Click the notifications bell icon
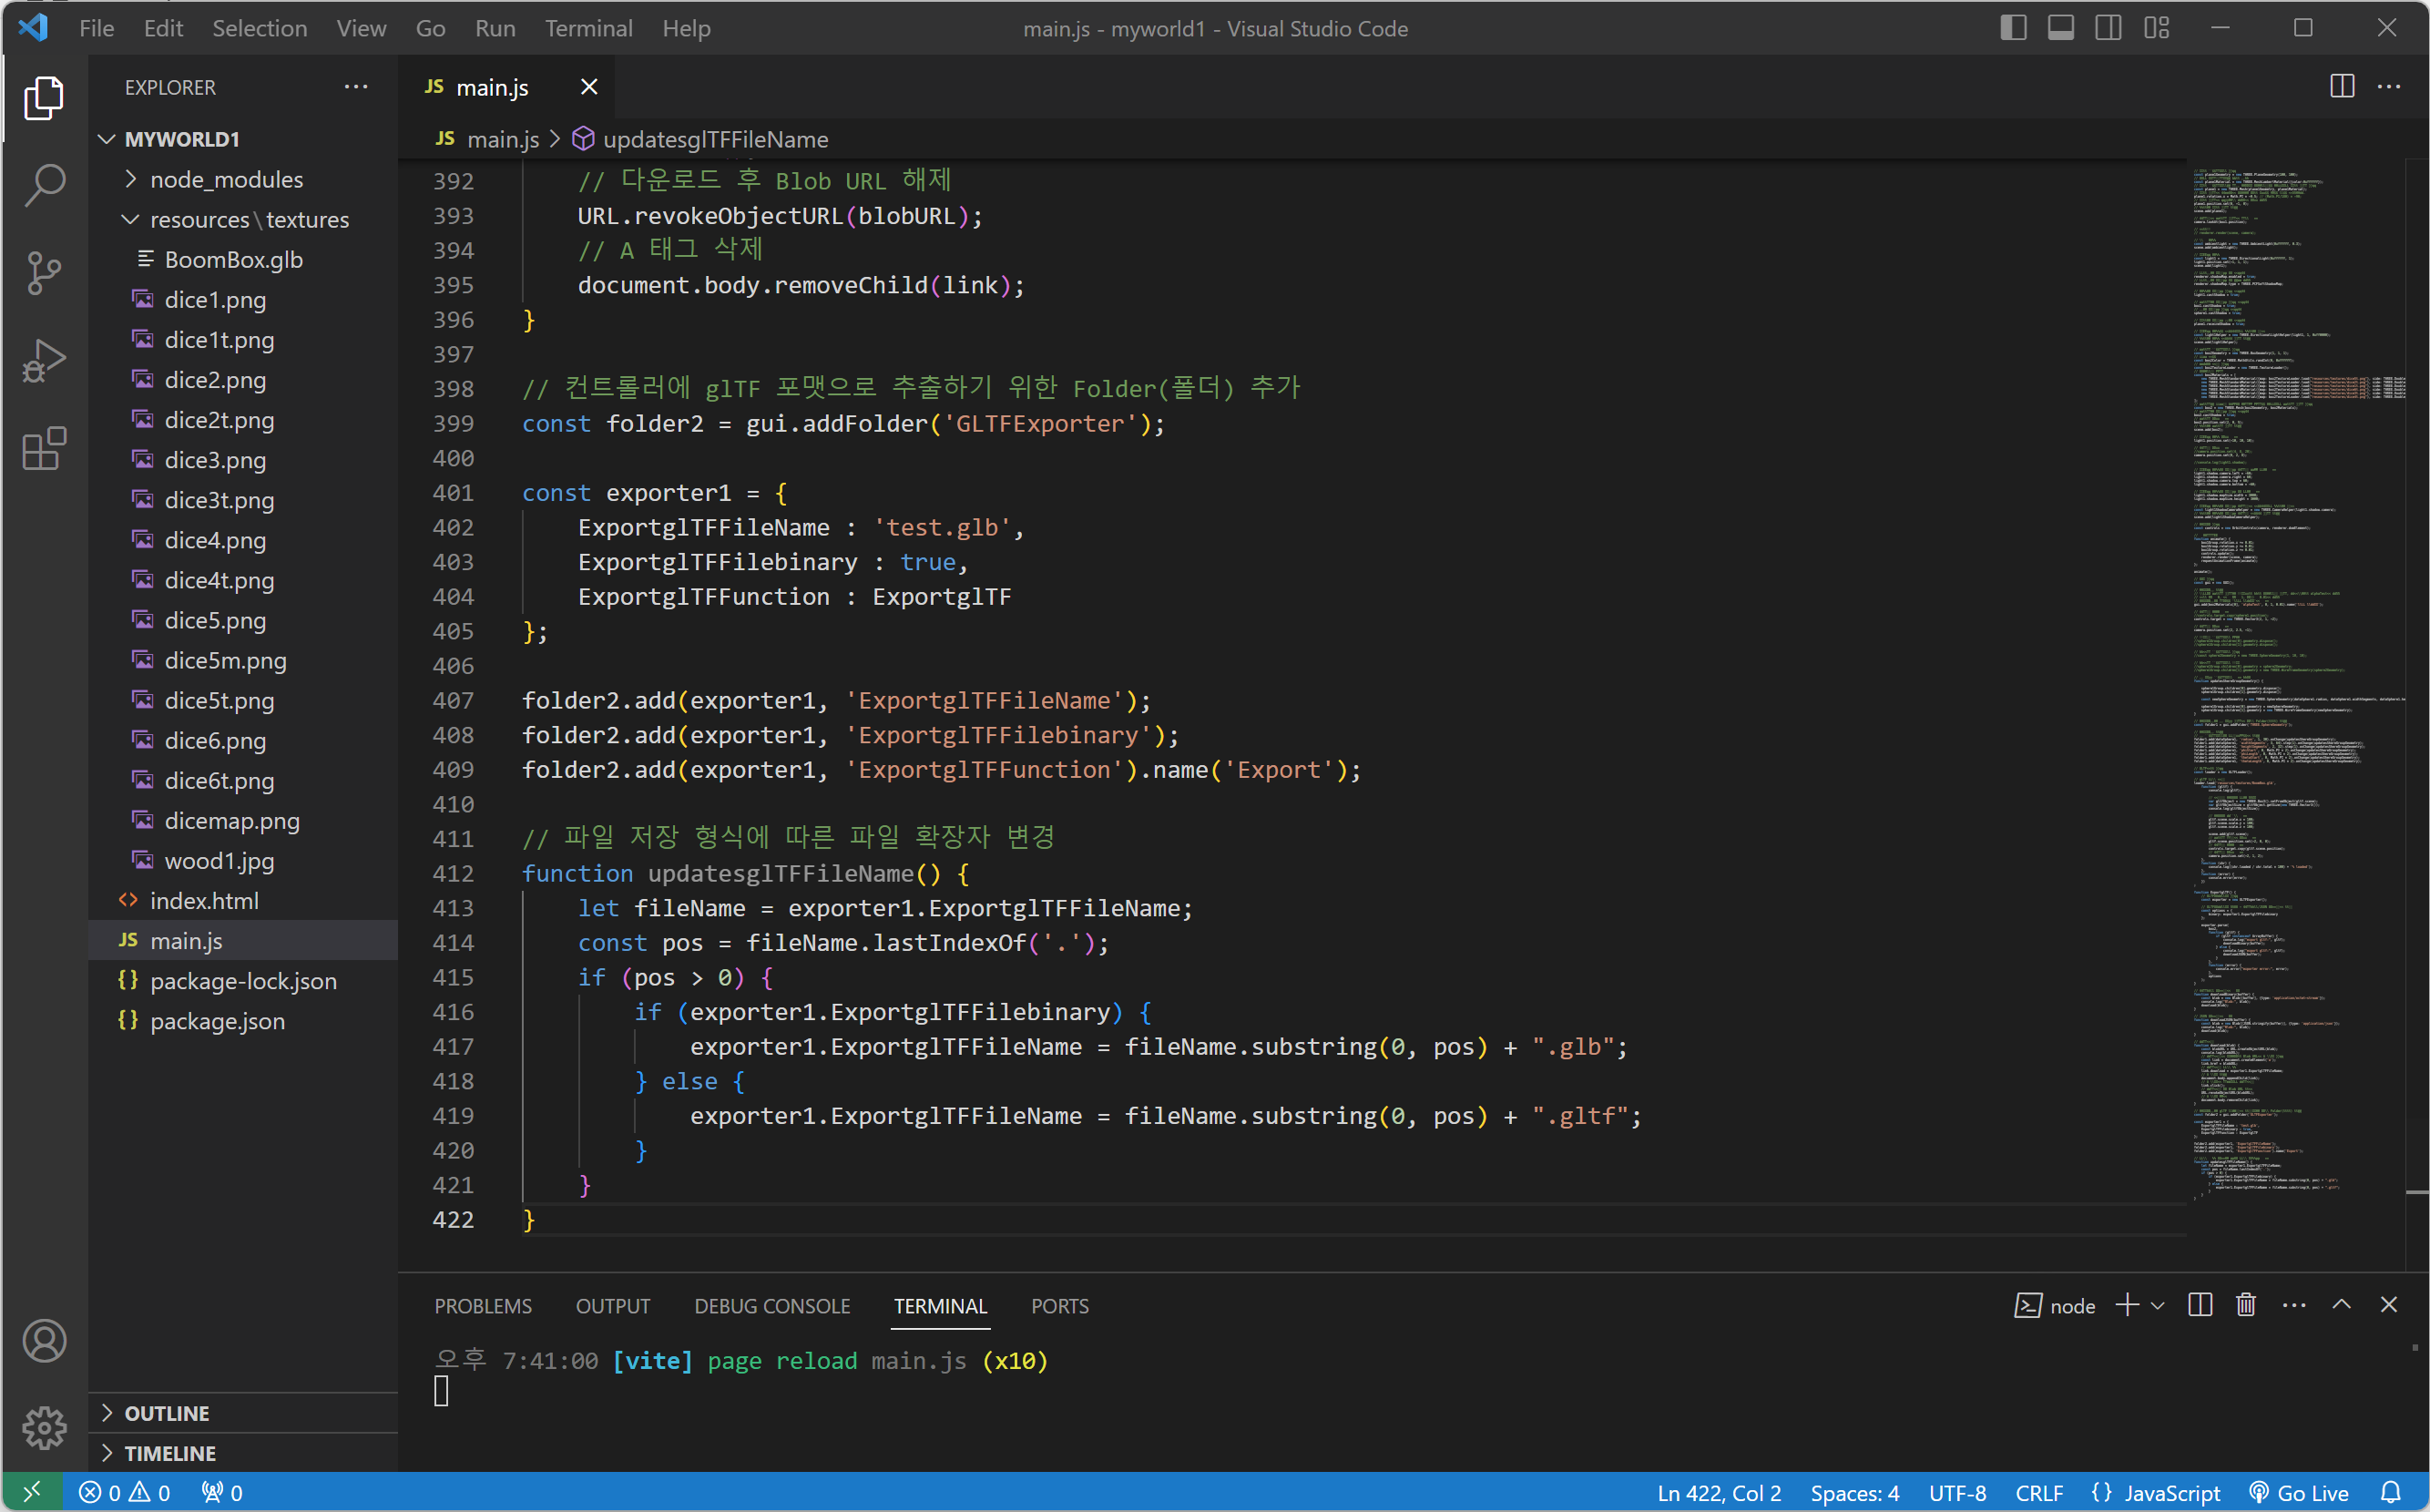2430x1512 pixels. (x=2390, y=1492)
